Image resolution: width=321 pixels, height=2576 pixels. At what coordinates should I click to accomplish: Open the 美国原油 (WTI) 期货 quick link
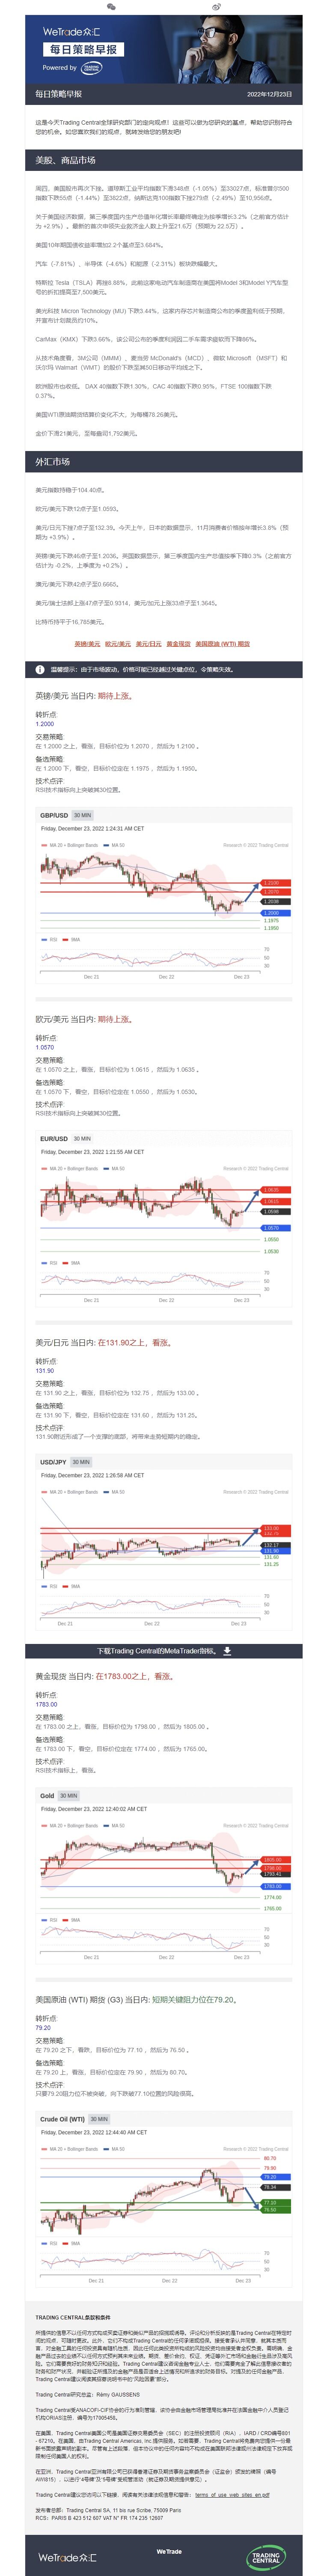(222, 644)
